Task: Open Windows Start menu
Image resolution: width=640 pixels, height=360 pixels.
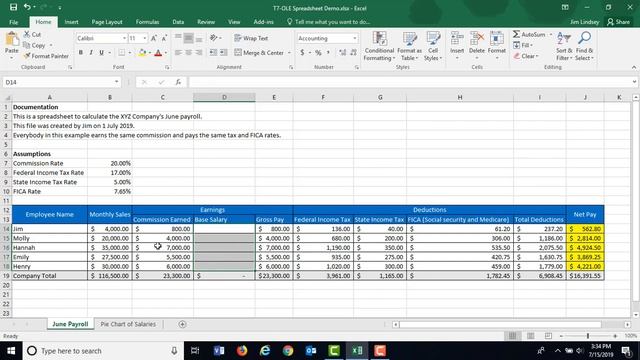Action: pyautogui.click(x=11, y=351)
